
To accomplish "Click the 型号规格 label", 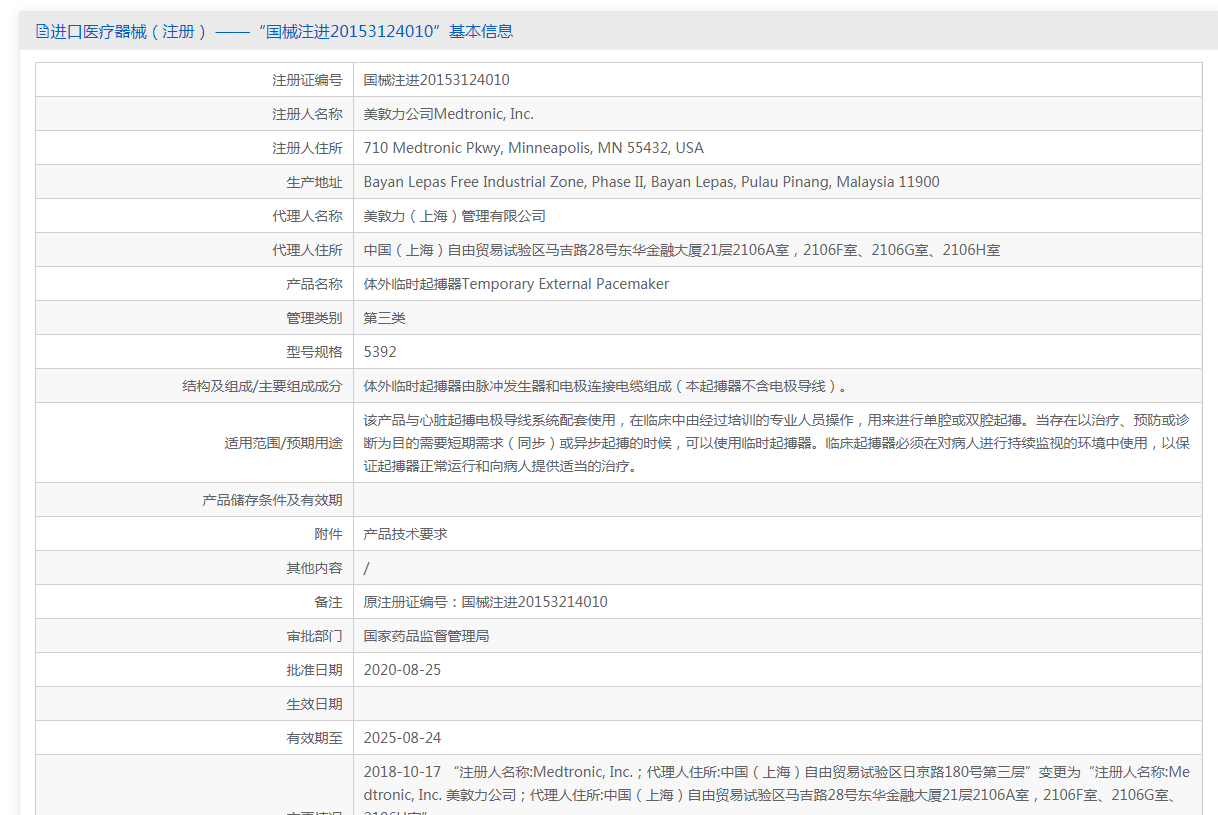I will coord(315,352).
